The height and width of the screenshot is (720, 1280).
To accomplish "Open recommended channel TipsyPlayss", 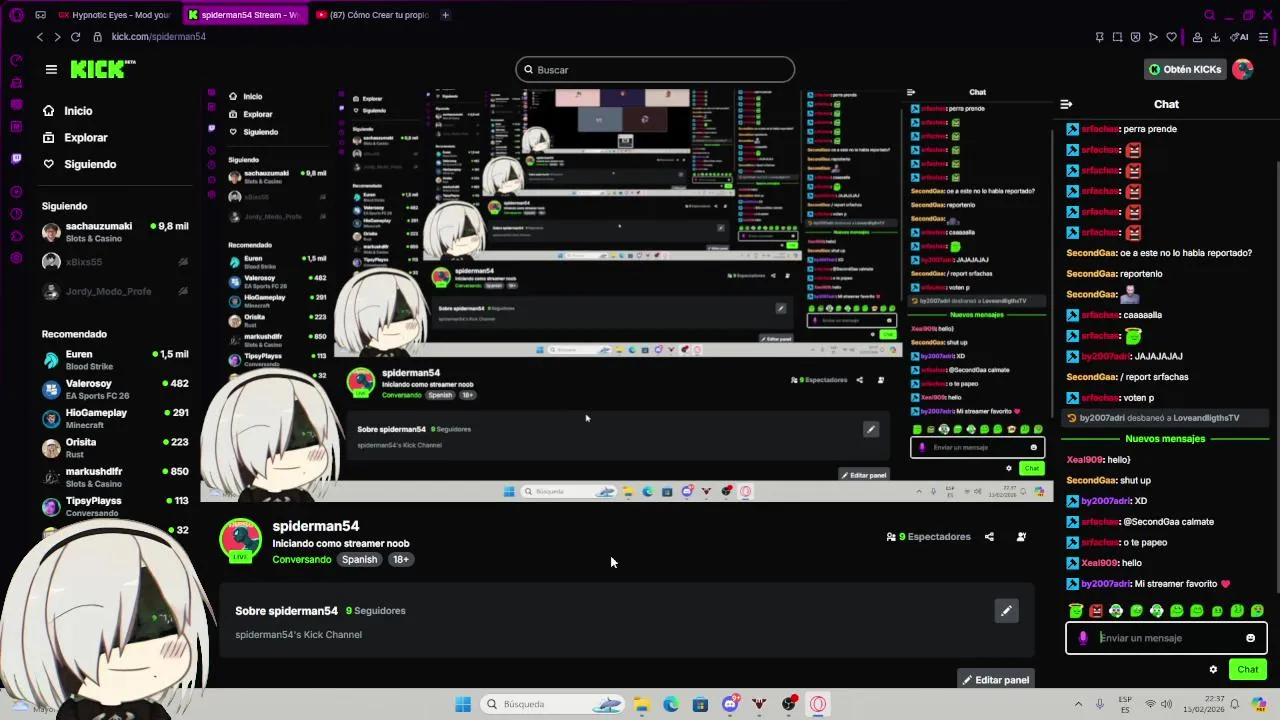I will [115, 506].
